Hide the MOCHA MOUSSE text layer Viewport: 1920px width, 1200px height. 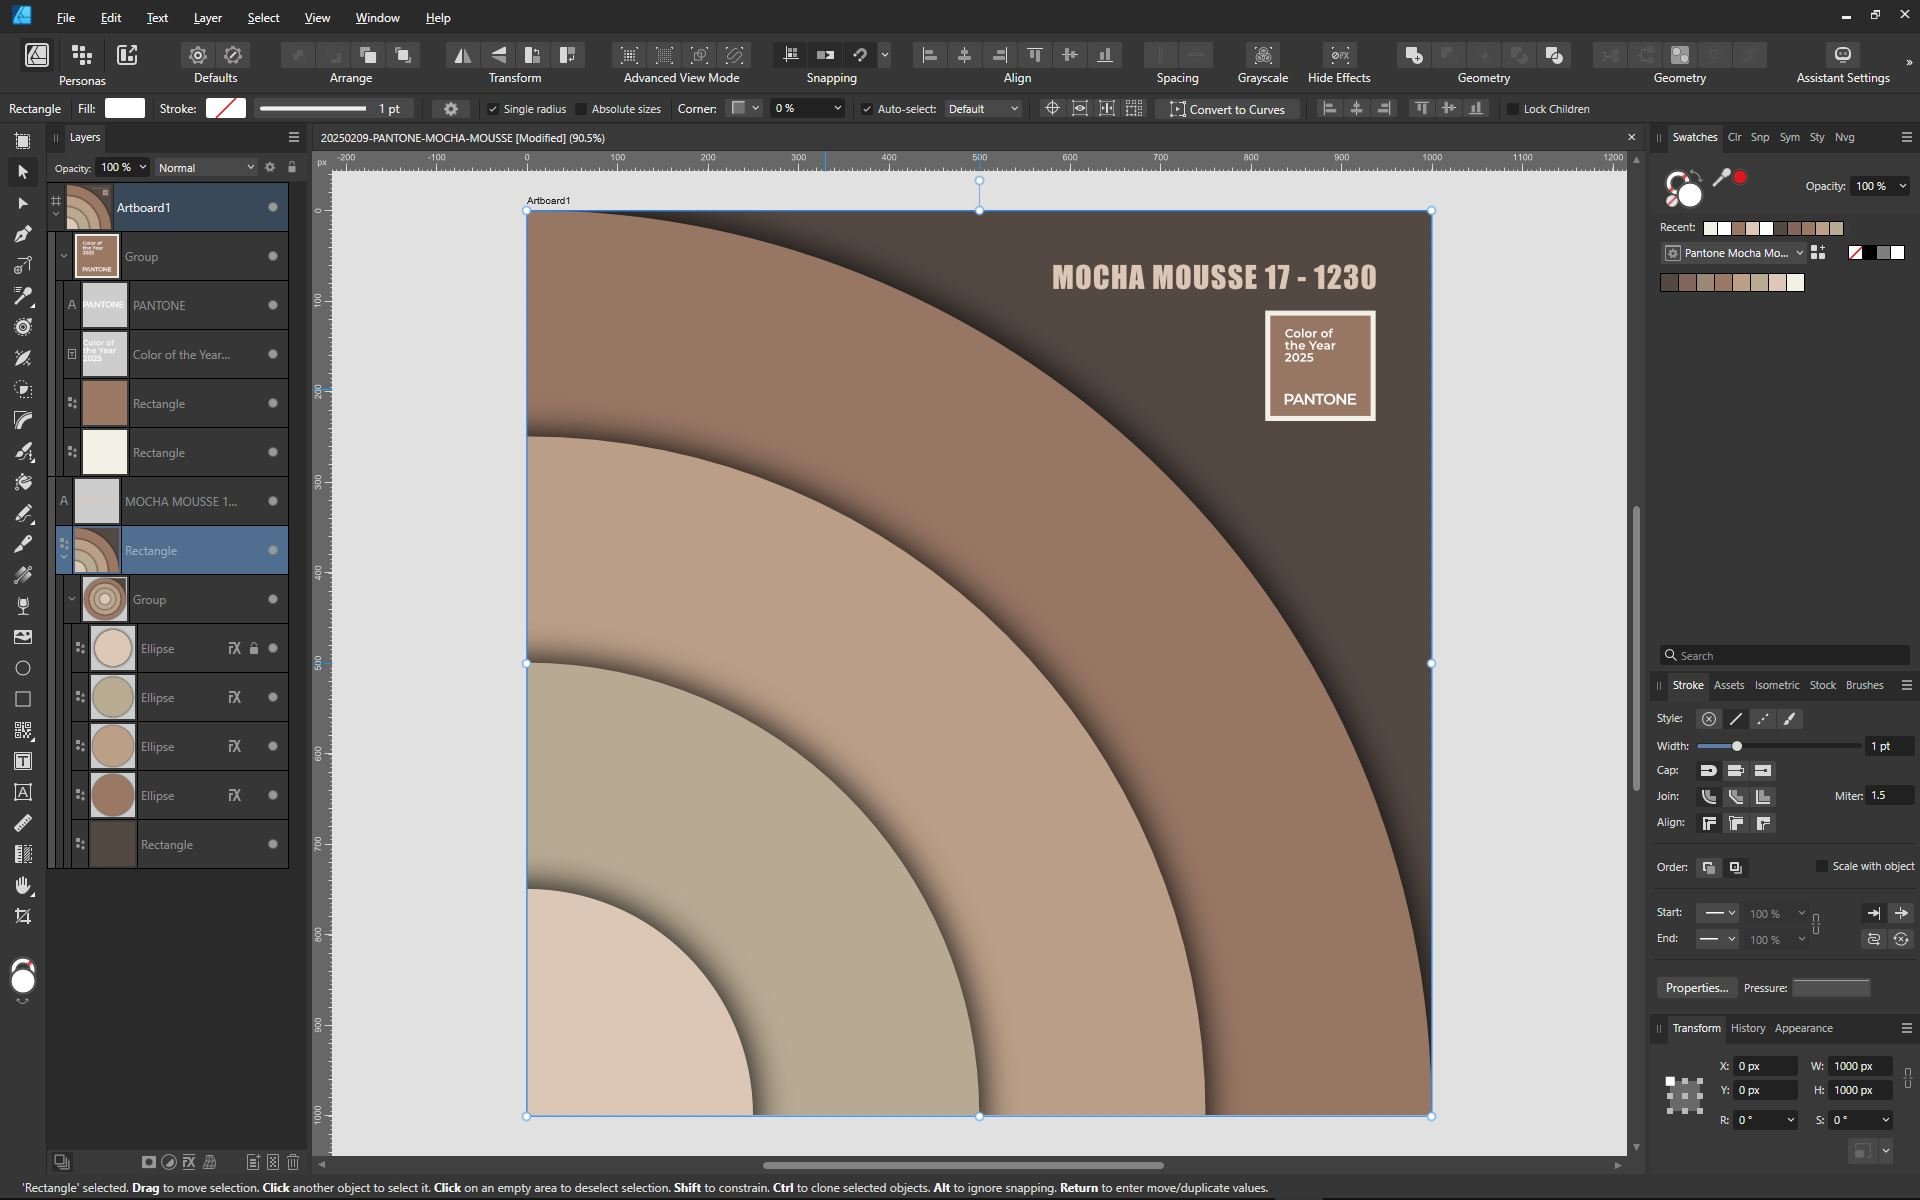(272, 502)
